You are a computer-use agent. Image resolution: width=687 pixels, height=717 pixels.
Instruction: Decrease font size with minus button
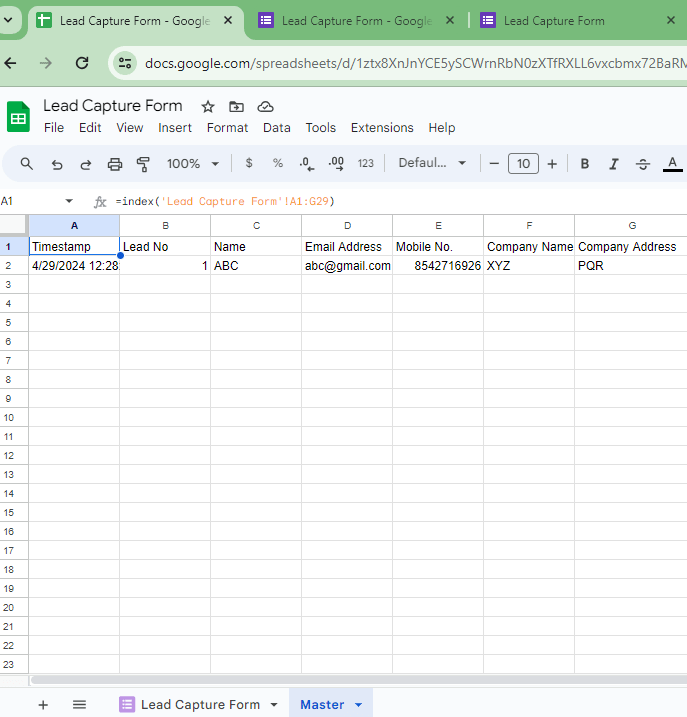pyautogui.click(x=494, y=163)
